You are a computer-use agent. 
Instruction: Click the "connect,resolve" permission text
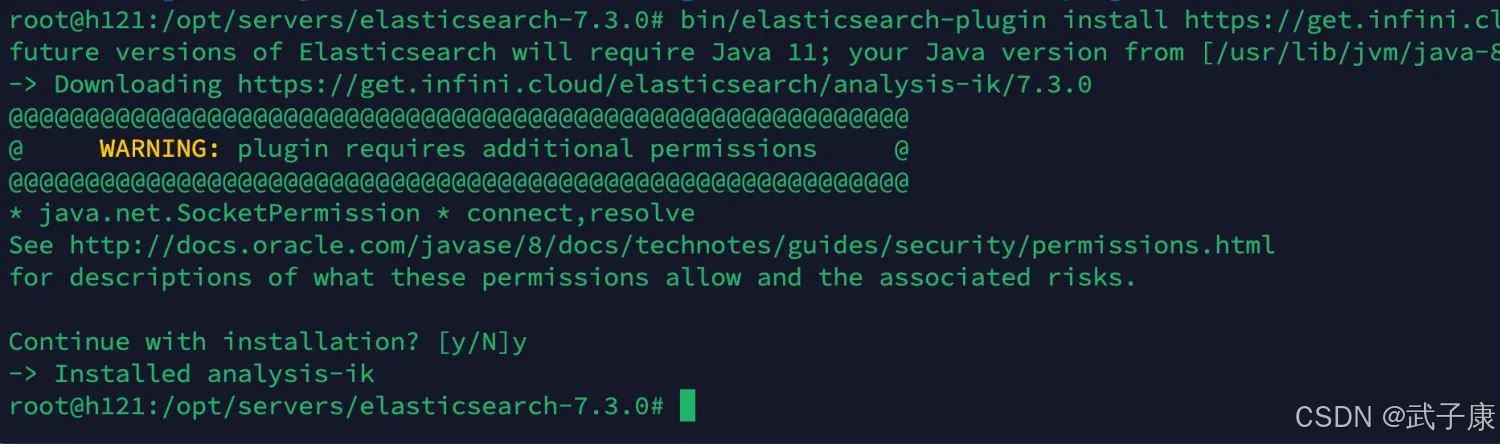pyautogui.click(x=580, y=213)
